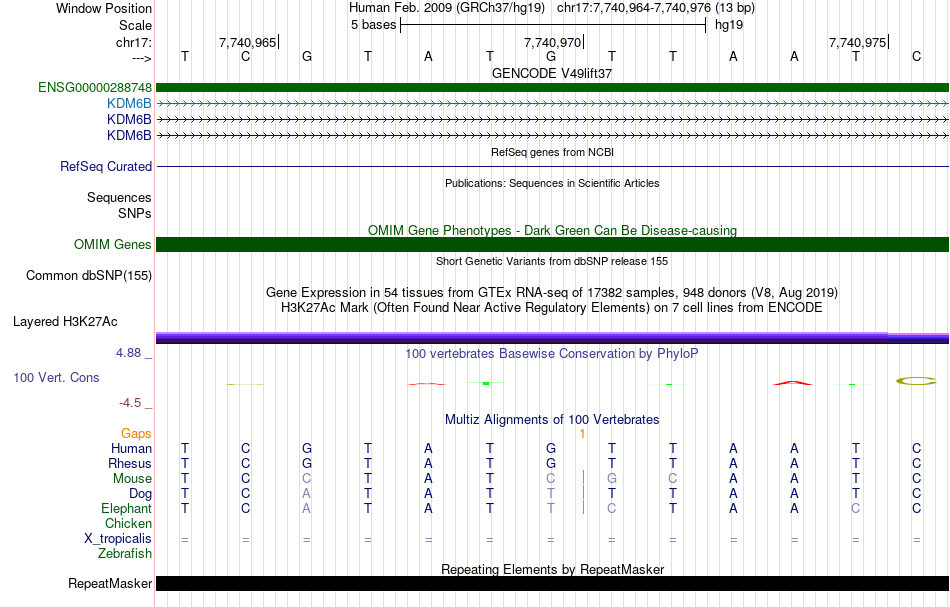Click the black RepeatMasker element bar

point(552,583)
